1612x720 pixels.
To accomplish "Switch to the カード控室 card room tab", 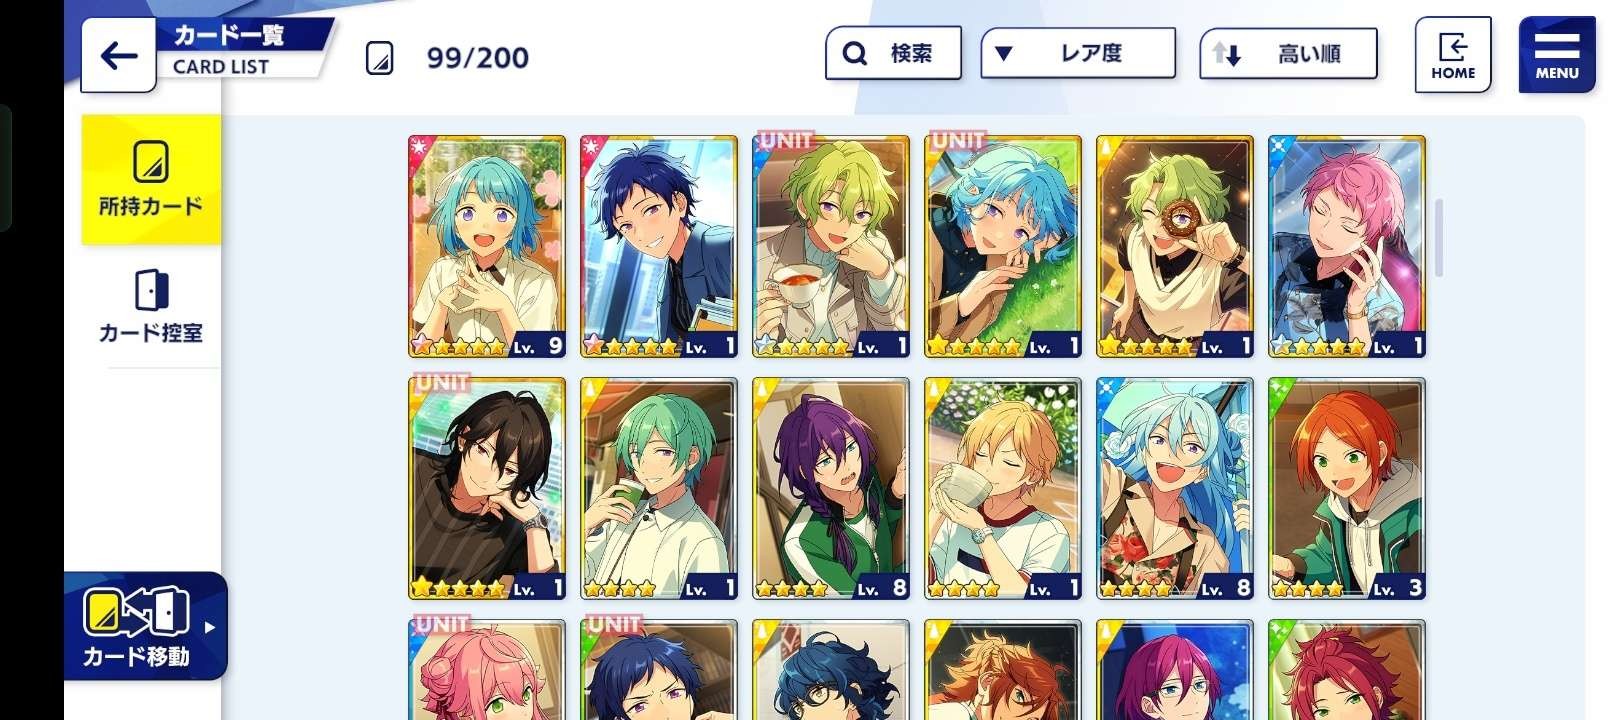I will pyautogui.click(x=151, y=306).
